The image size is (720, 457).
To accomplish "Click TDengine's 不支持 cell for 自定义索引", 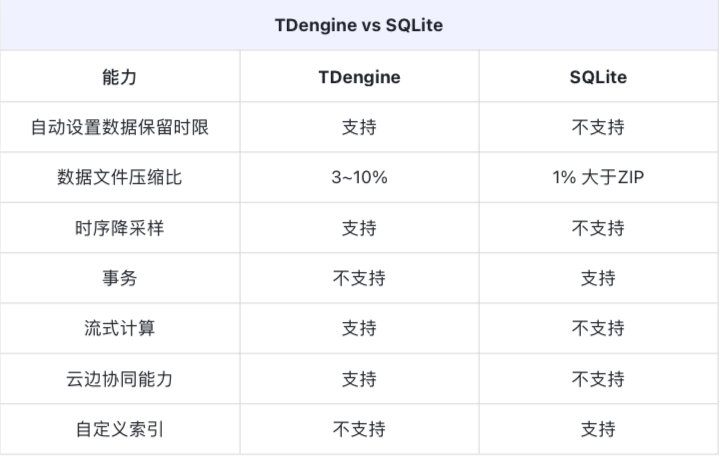I will (359, 430).
